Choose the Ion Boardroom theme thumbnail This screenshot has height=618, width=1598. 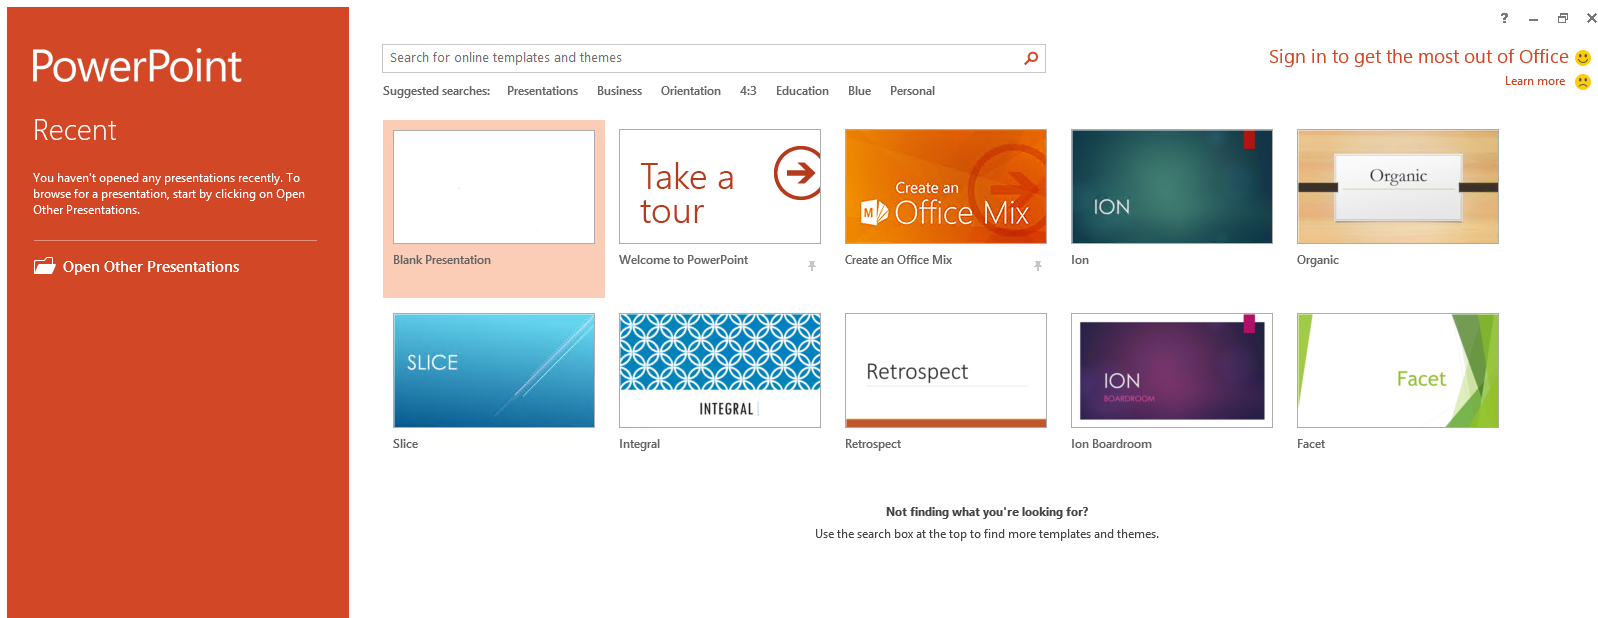pos(1172,371)
